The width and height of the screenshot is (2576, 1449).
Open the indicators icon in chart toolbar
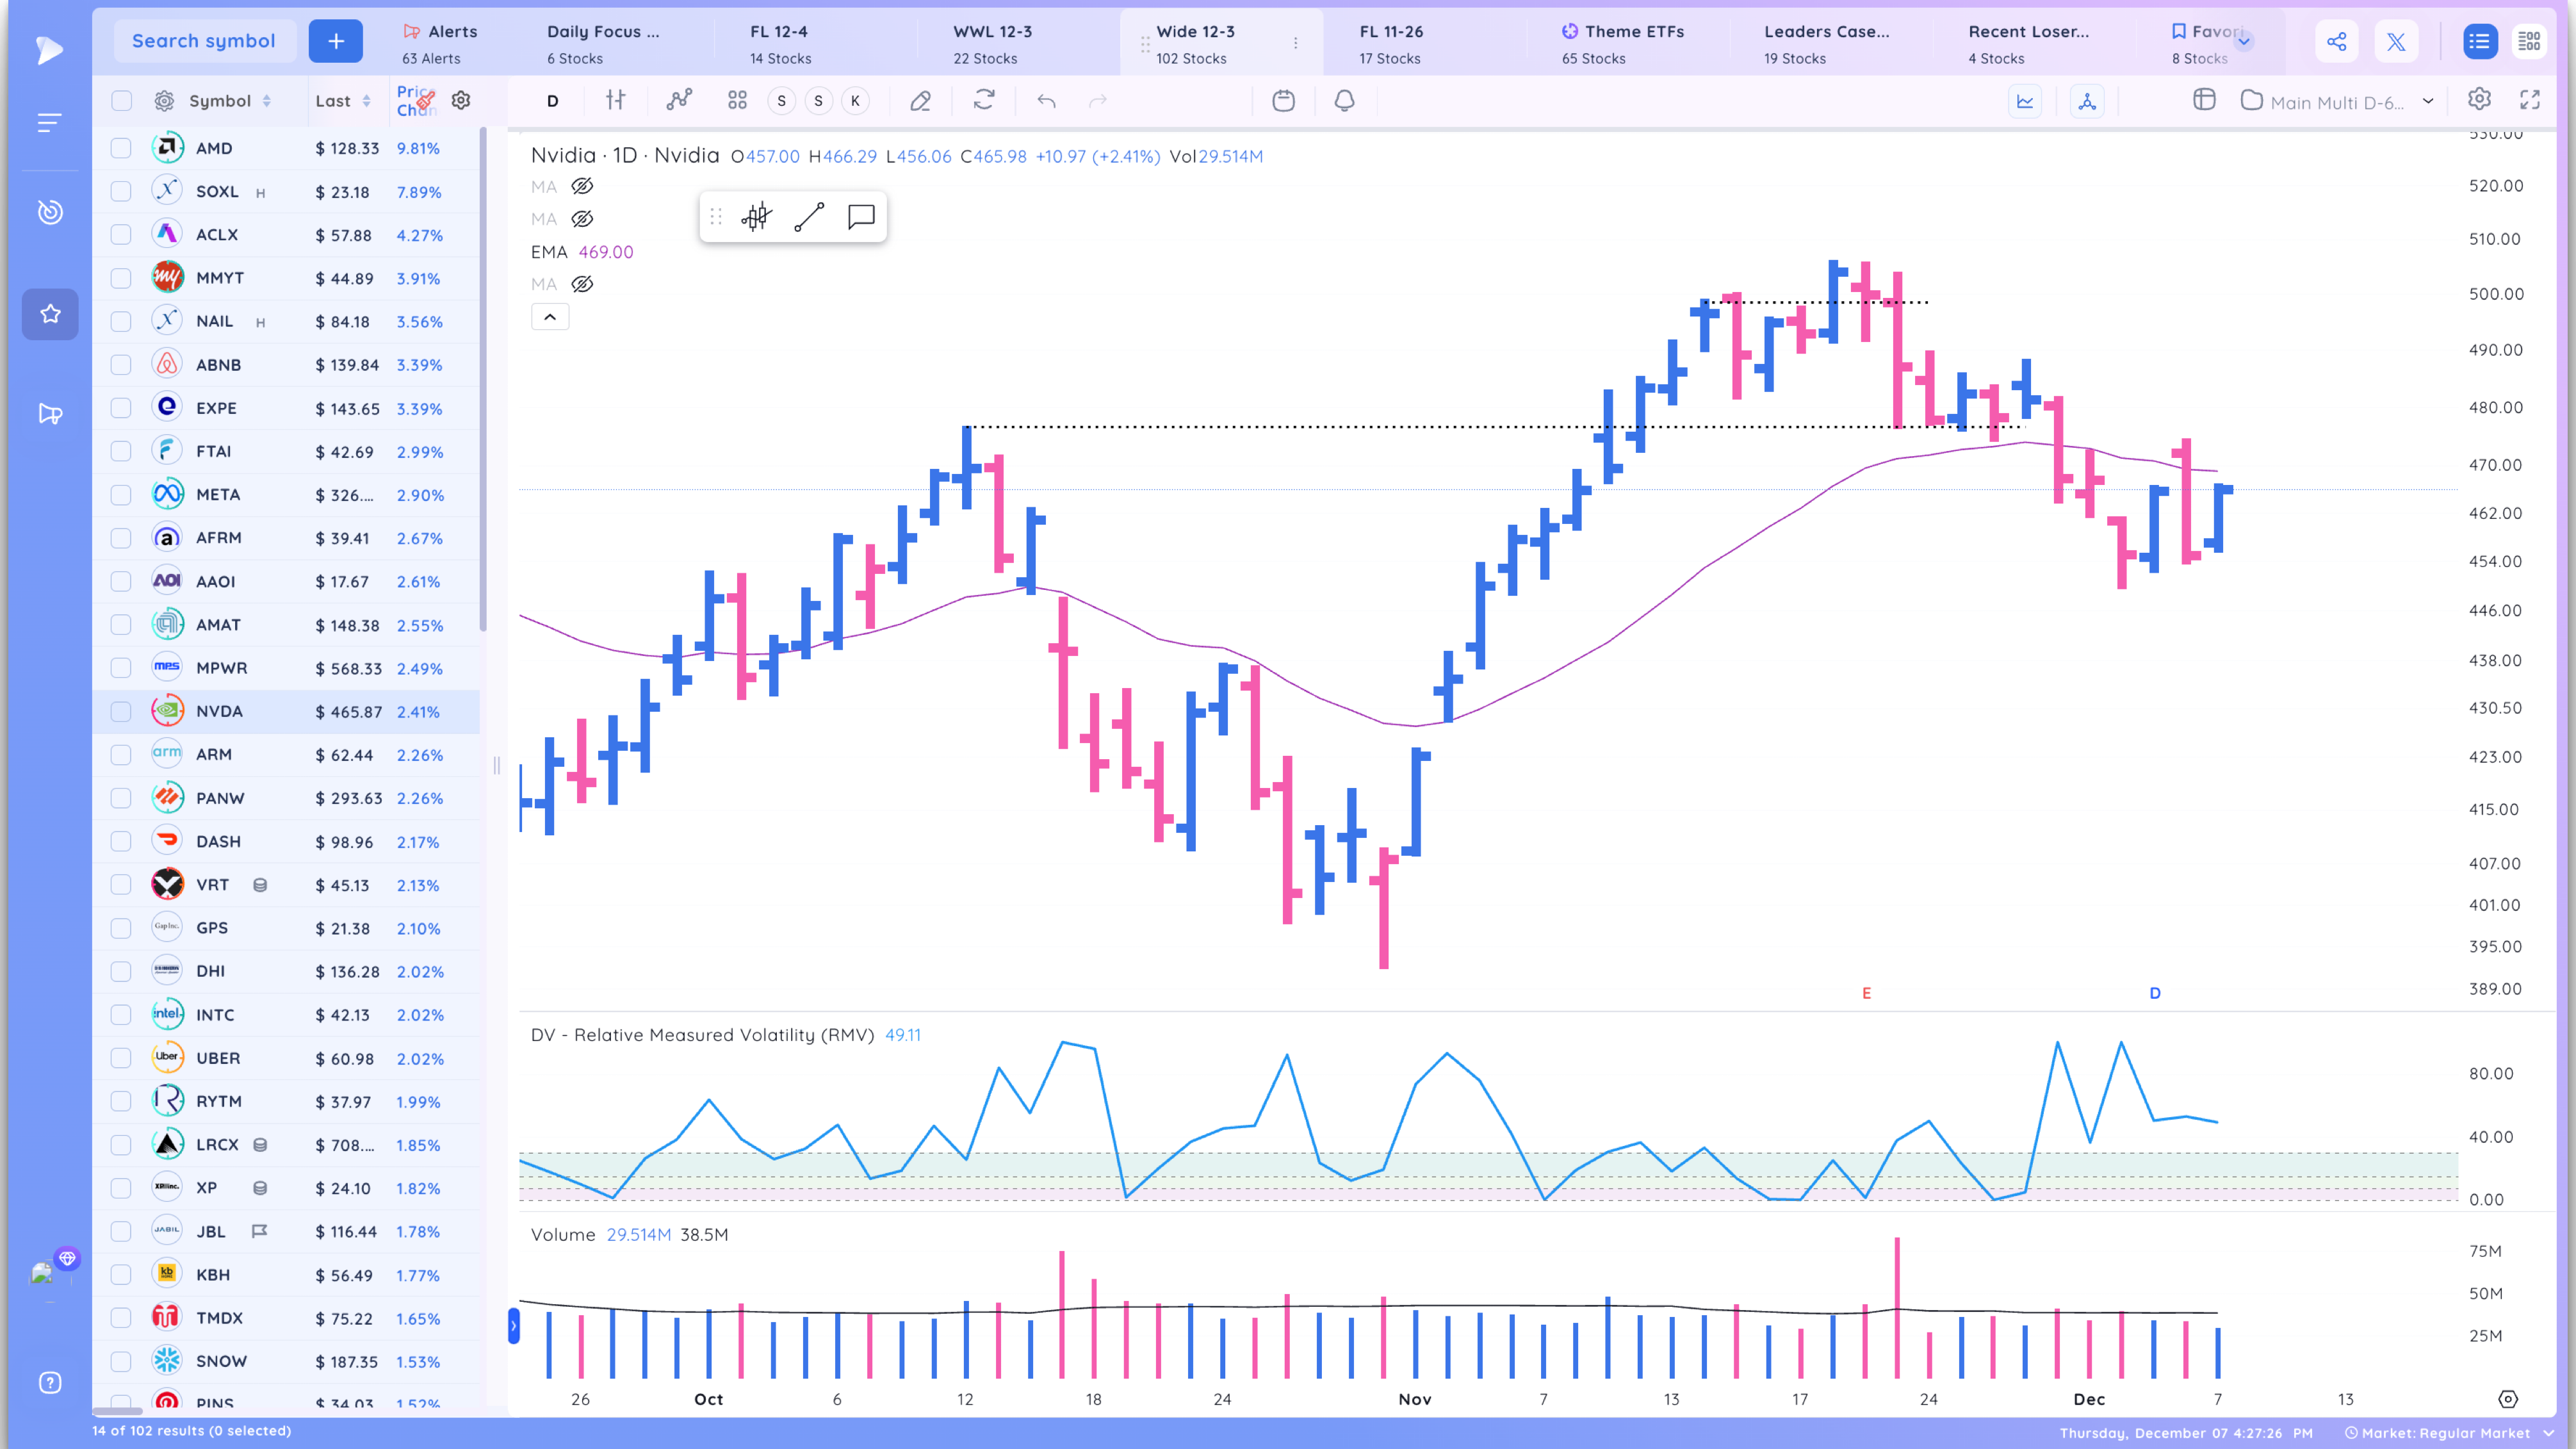680,100
